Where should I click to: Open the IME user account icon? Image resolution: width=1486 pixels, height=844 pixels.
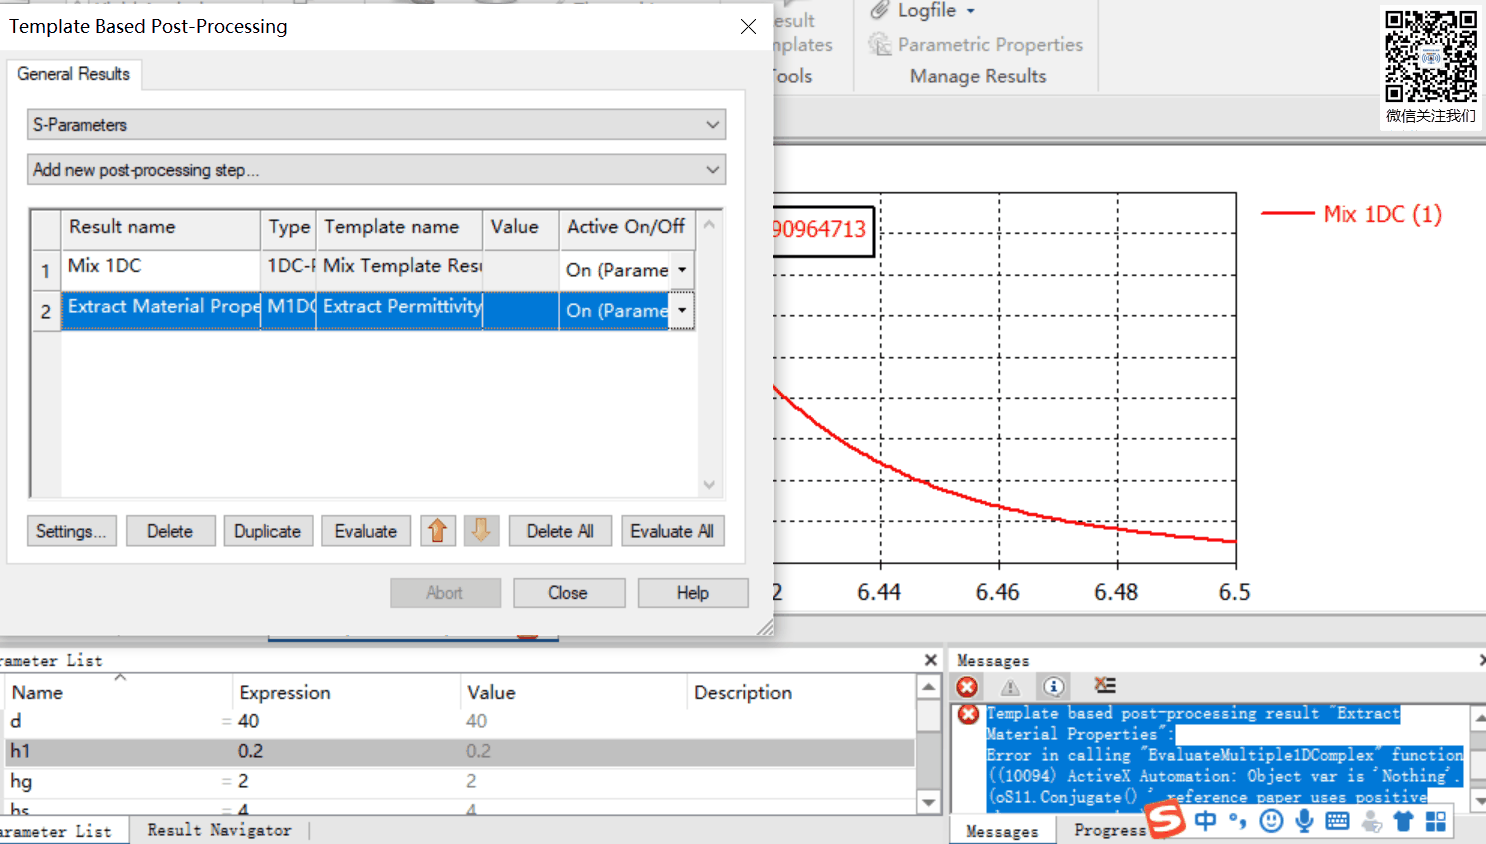[1371, 821]
